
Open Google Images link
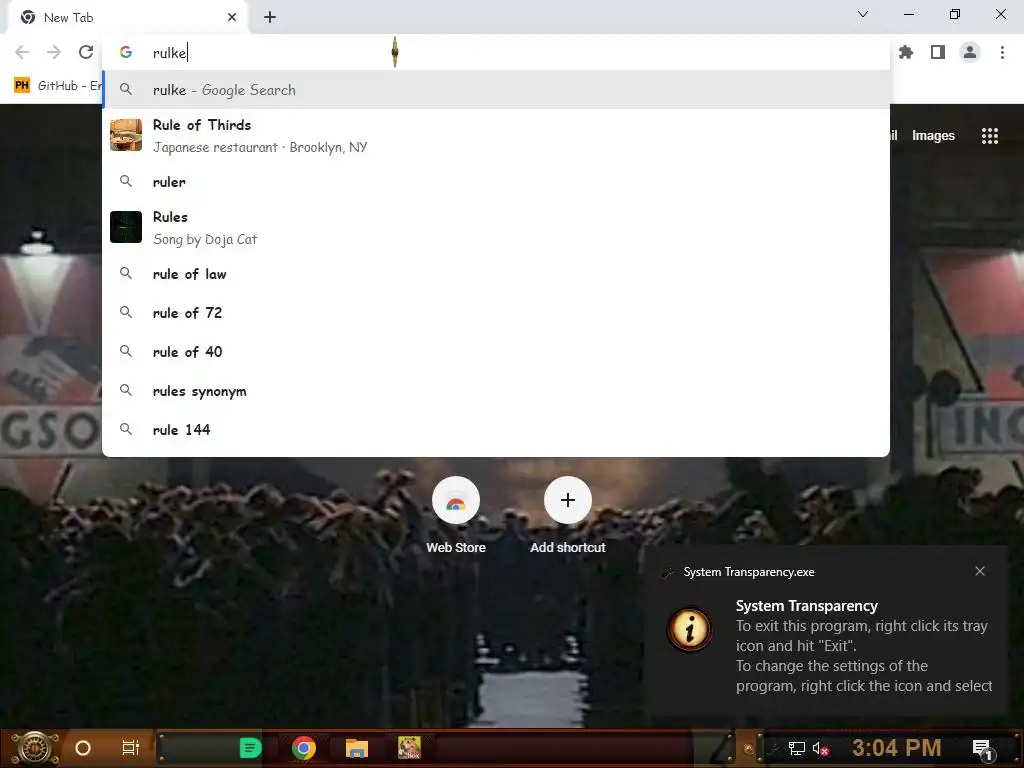[933, 136]
